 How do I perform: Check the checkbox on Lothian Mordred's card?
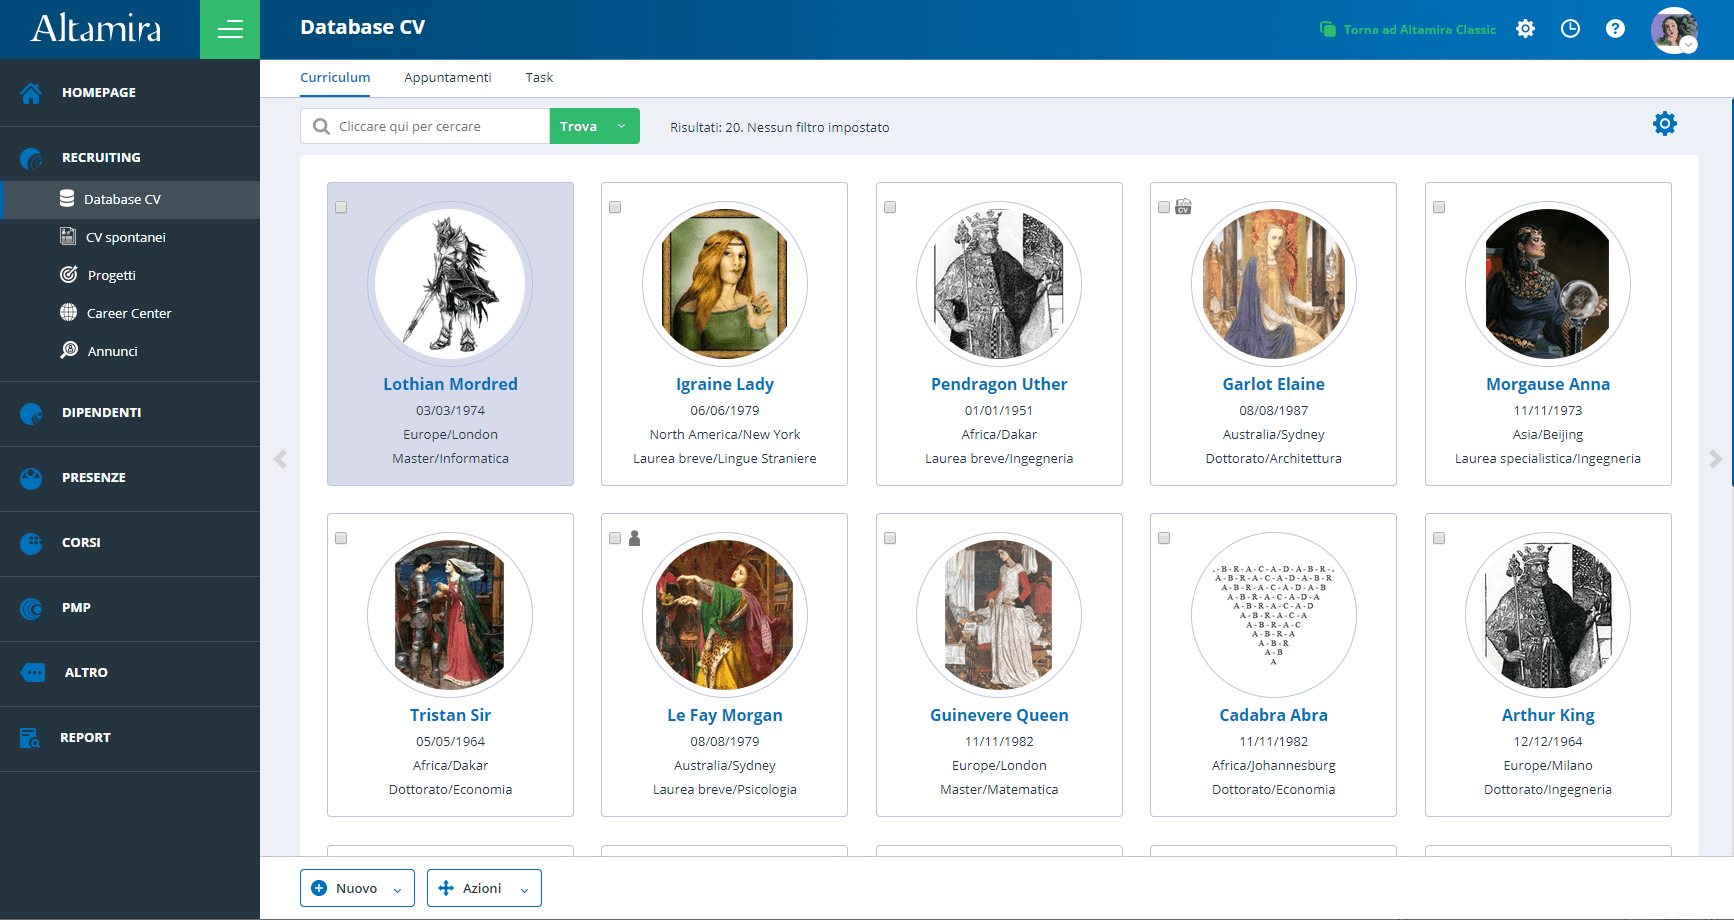pyautogui.click(x=341, y=207)
